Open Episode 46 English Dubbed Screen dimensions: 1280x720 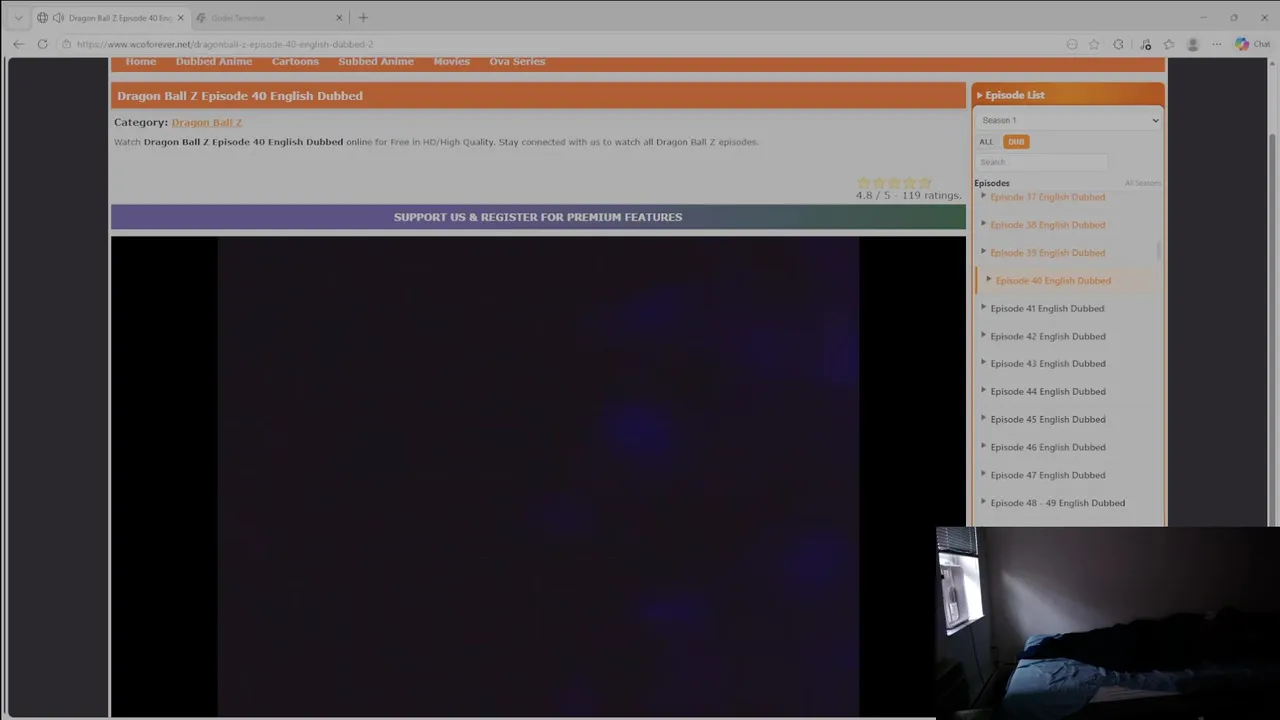(1047, 448)
